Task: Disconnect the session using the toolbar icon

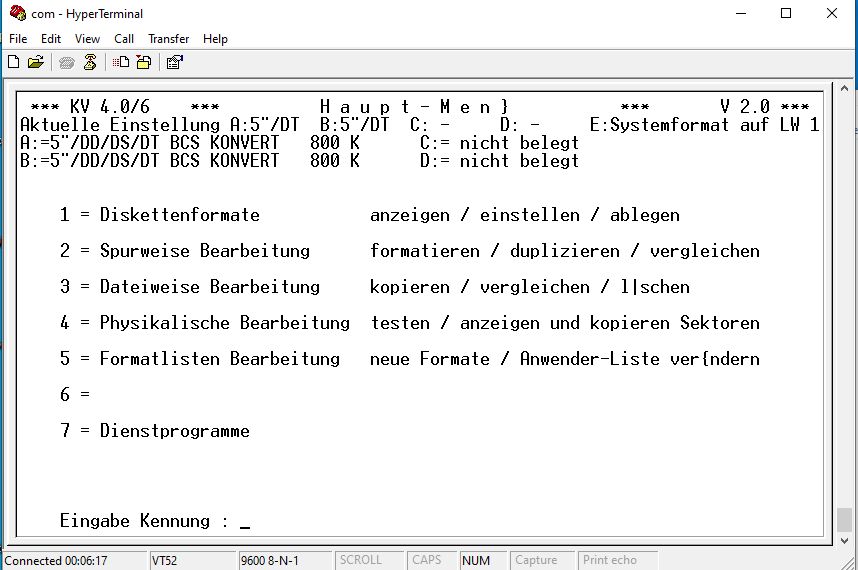Action: tap(90, 62)
